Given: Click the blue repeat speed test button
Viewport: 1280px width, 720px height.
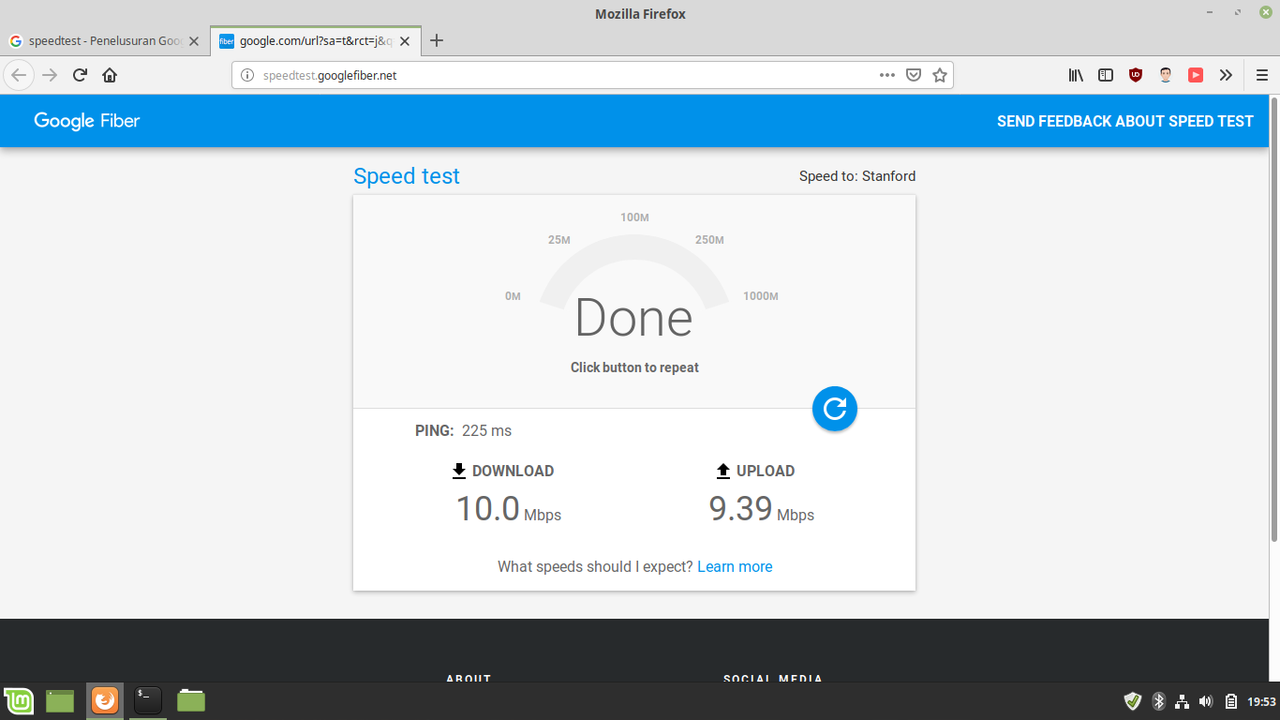Looking at the screenshot, I should click(x=834, y=408).
